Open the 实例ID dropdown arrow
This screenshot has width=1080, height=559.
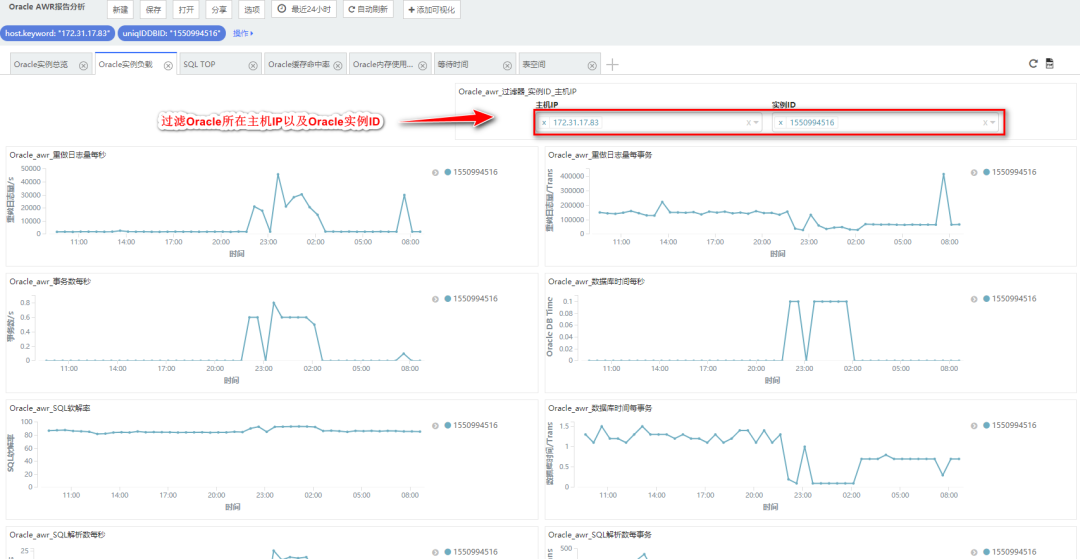coord(993,123)
